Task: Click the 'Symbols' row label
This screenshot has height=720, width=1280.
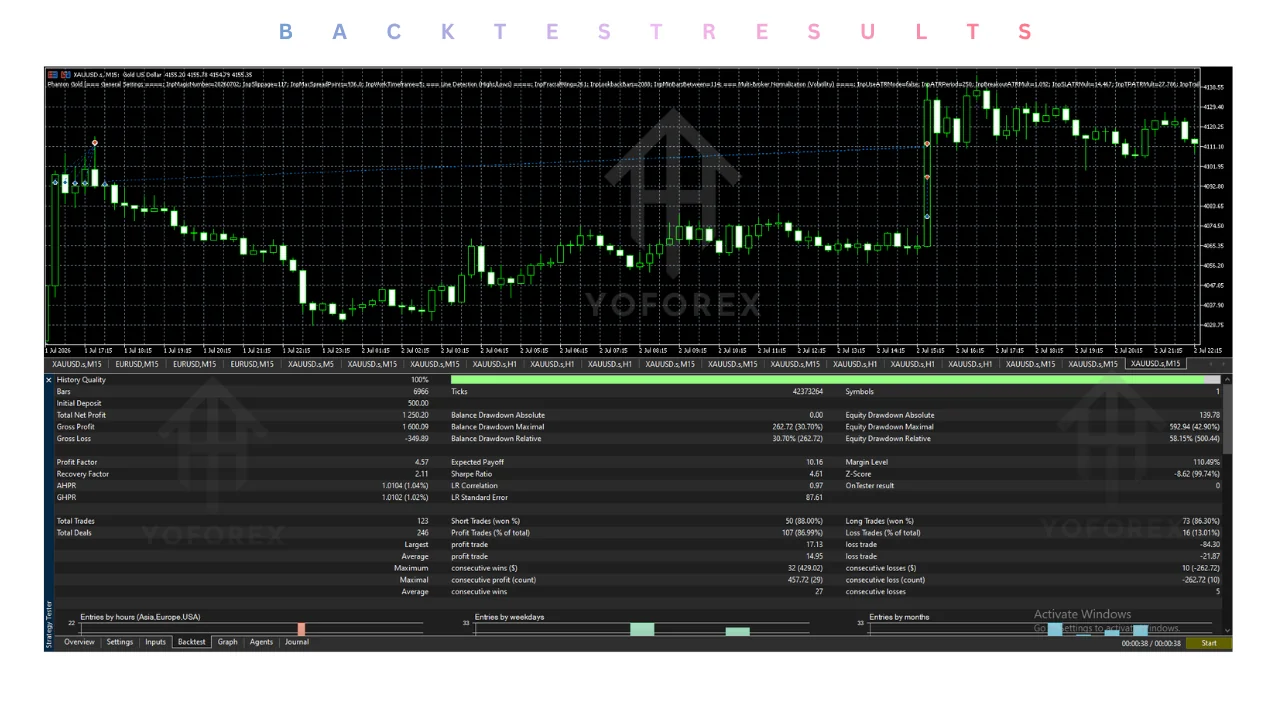Action: (x=859, y=392)
